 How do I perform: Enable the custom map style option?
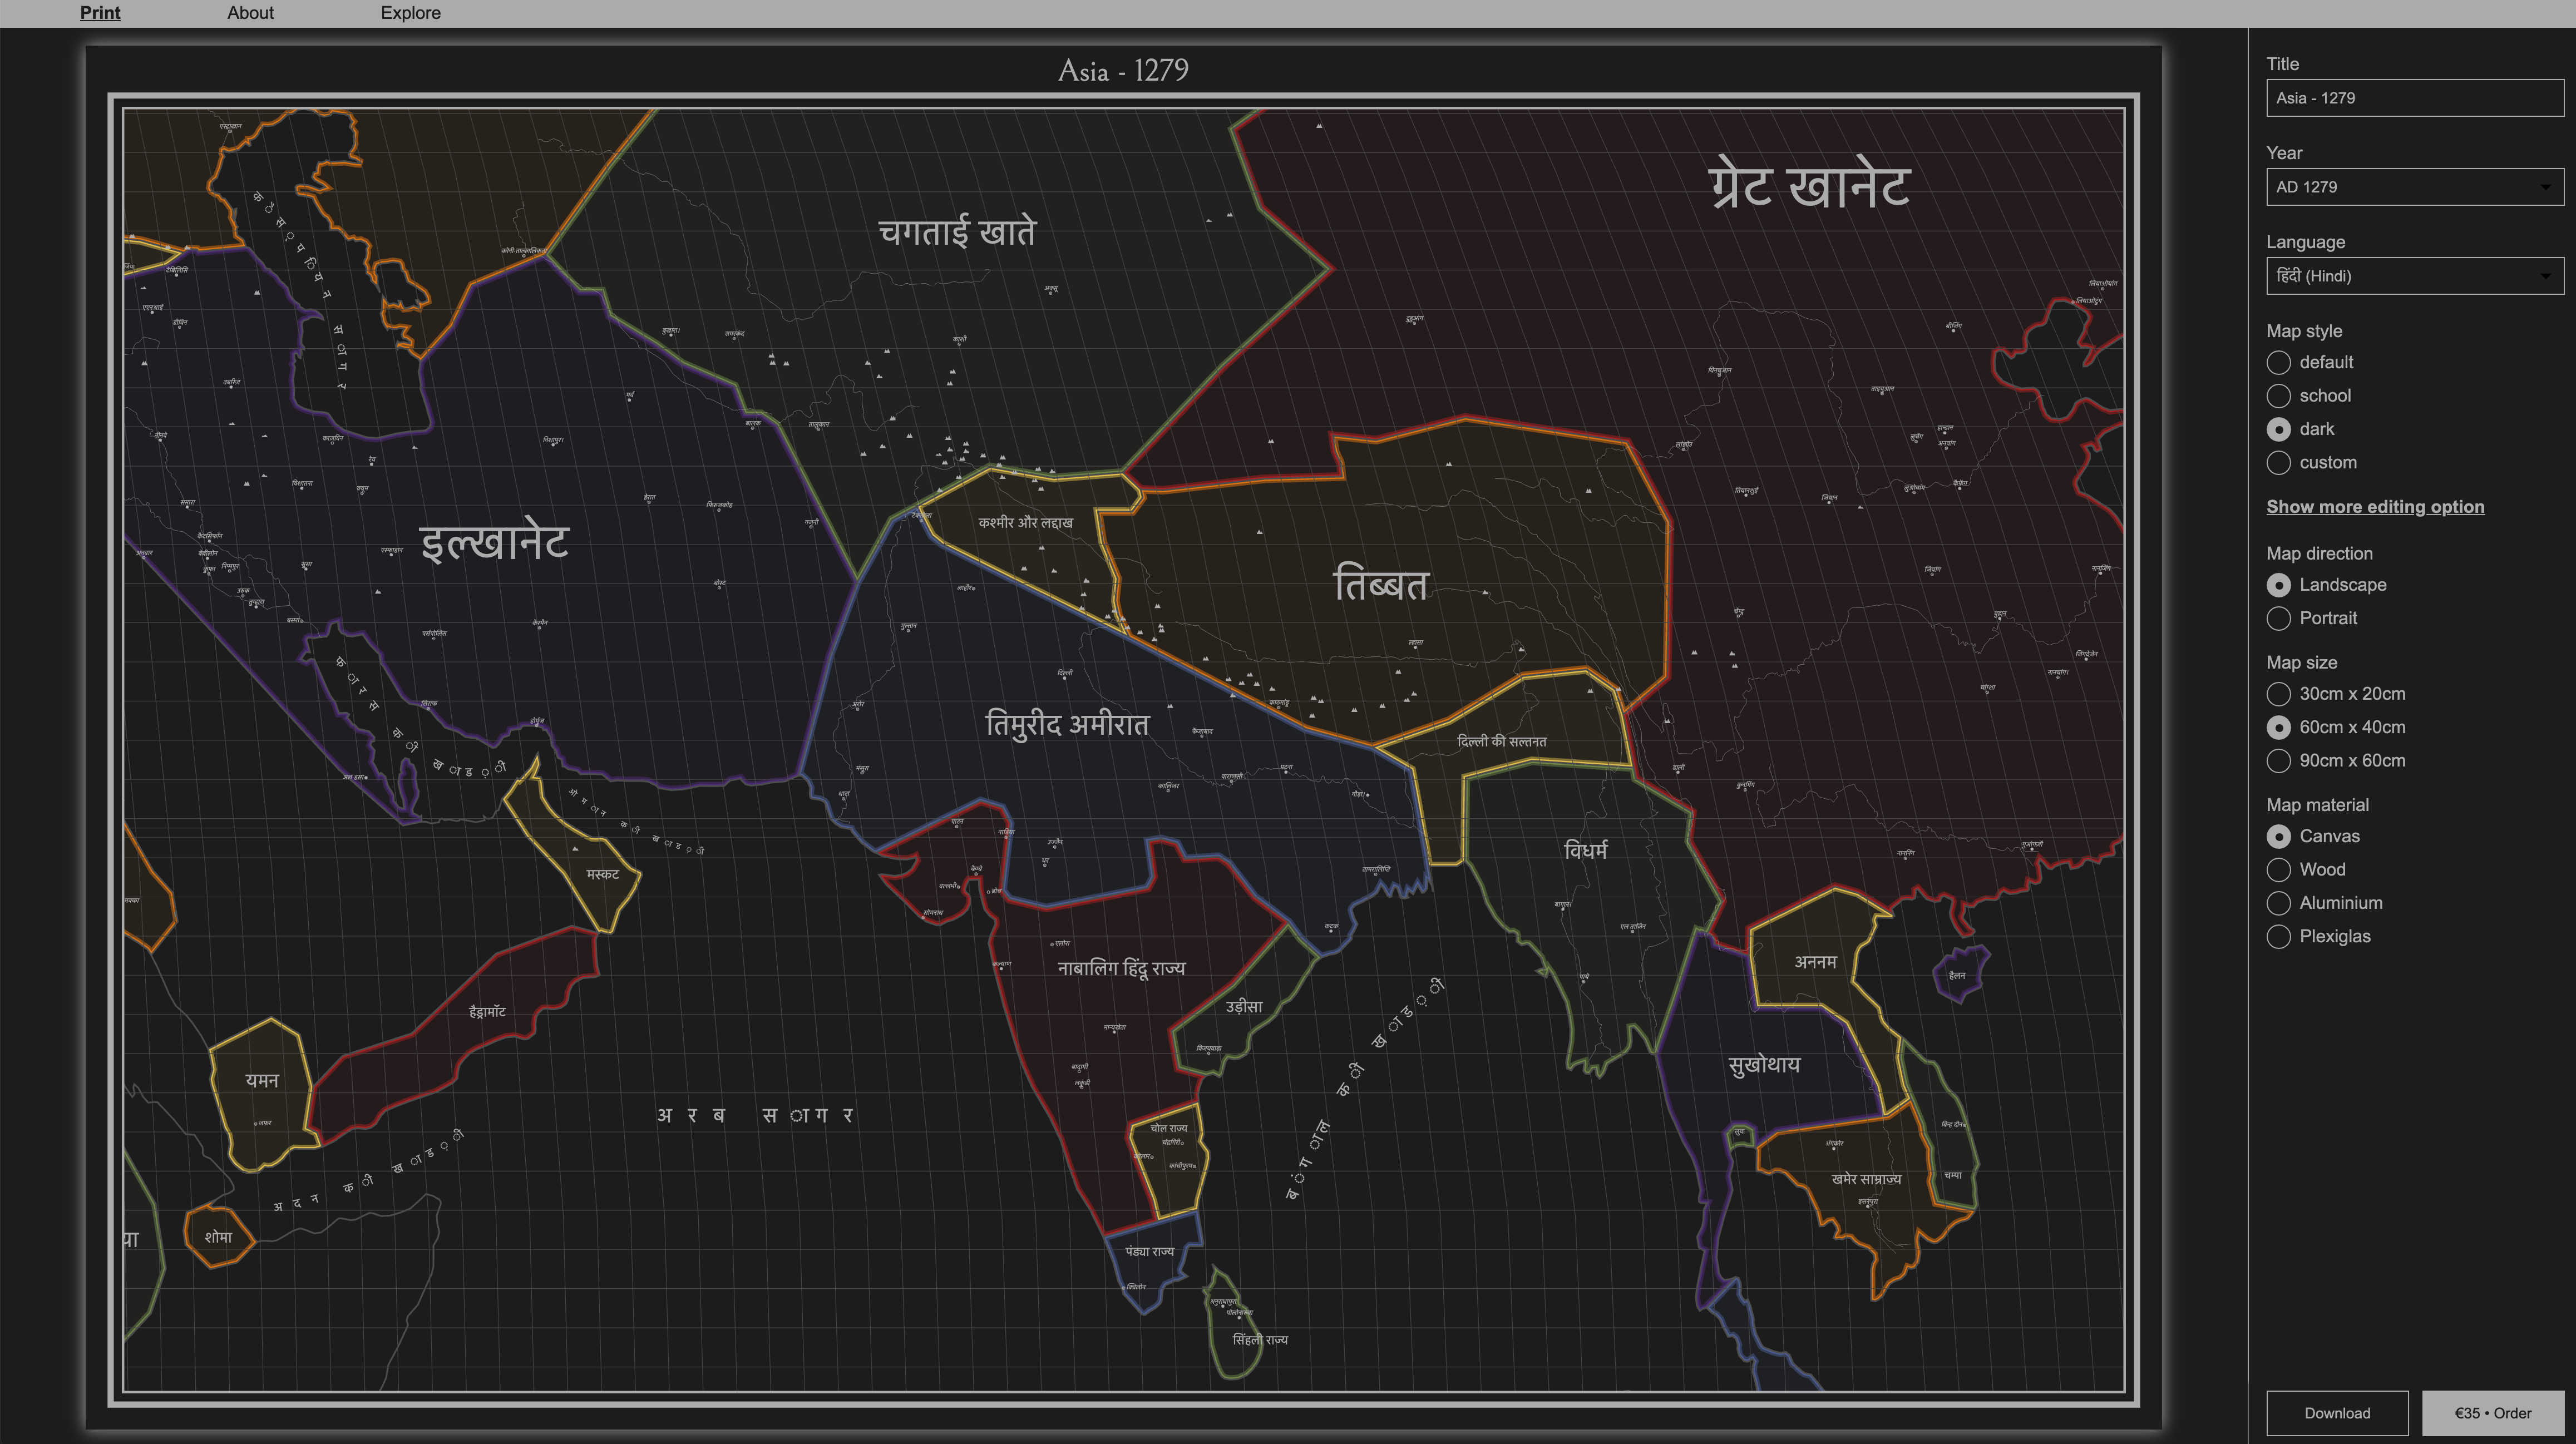coord(2280,463)
